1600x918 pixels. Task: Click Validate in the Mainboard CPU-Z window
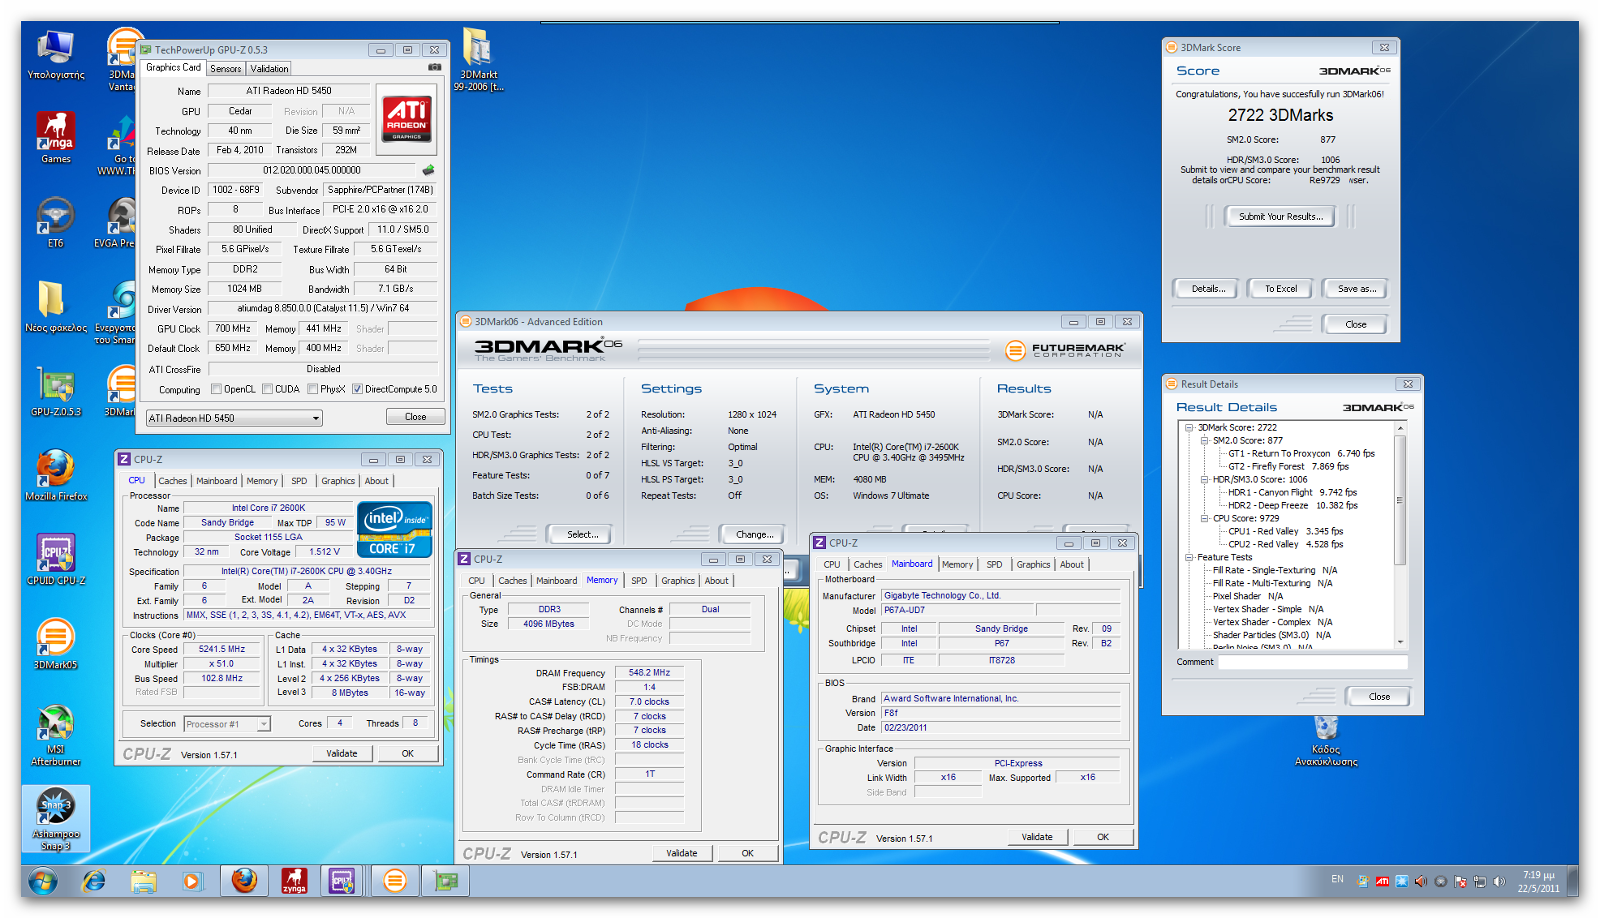click(1037, 837)
